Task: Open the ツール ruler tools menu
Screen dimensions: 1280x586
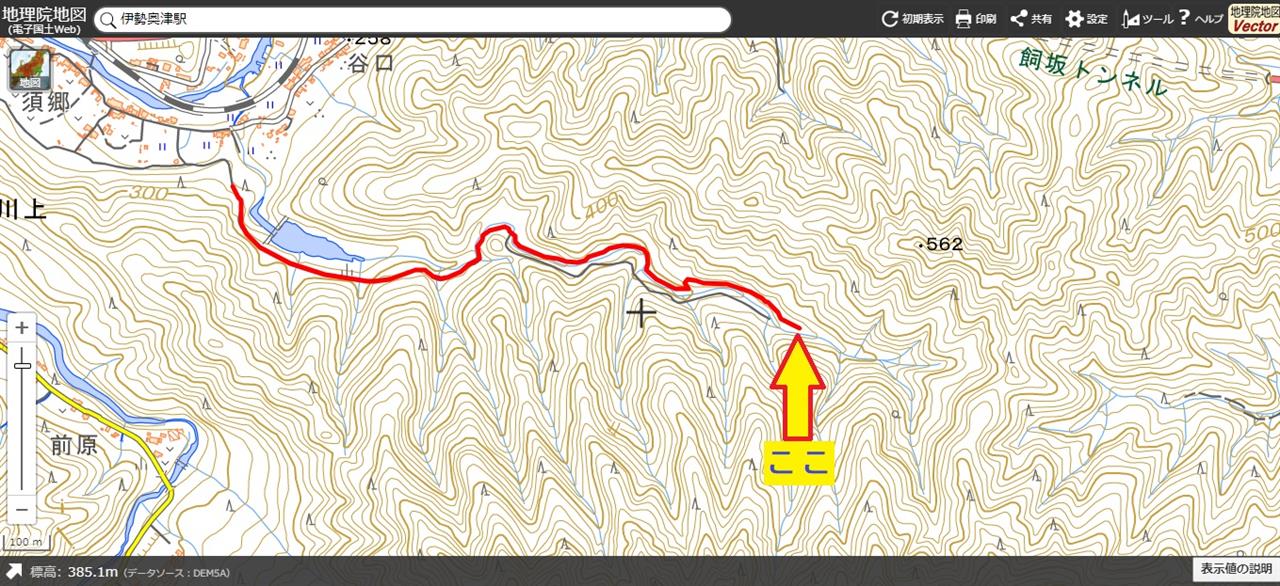Action: click(1131, 19)
